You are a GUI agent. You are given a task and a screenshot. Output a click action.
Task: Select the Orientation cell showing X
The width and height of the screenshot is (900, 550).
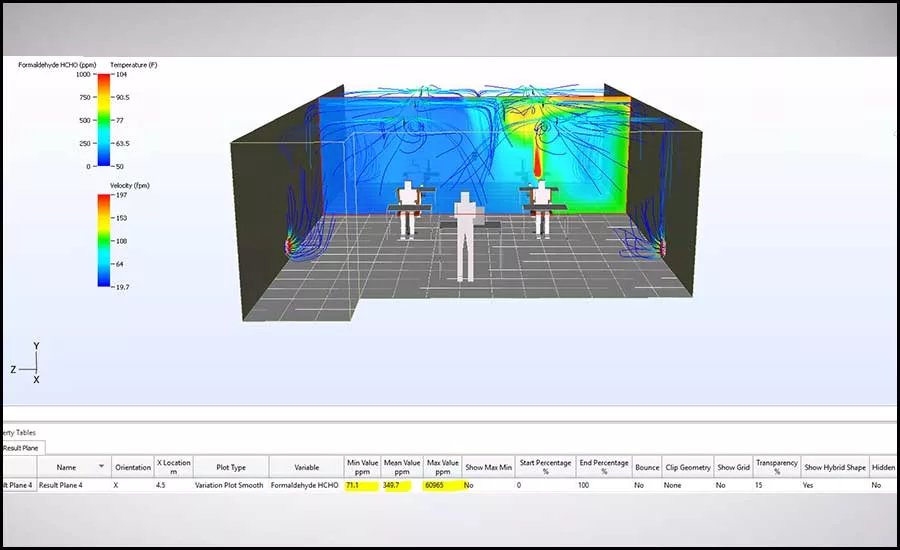tap(133, 485)
